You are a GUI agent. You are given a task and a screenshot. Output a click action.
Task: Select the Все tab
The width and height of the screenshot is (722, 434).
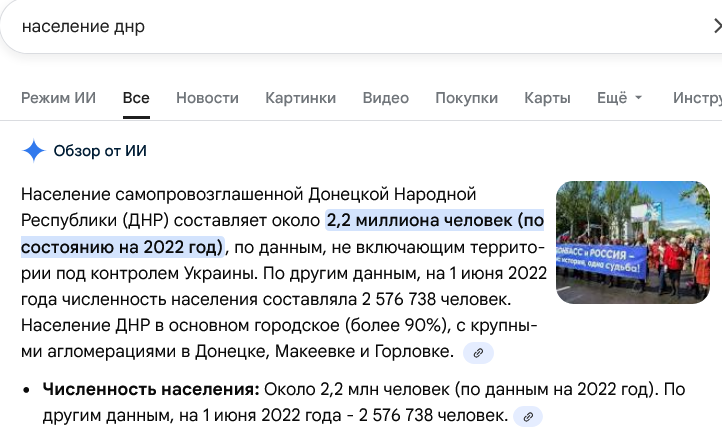[x=136, y=98]
